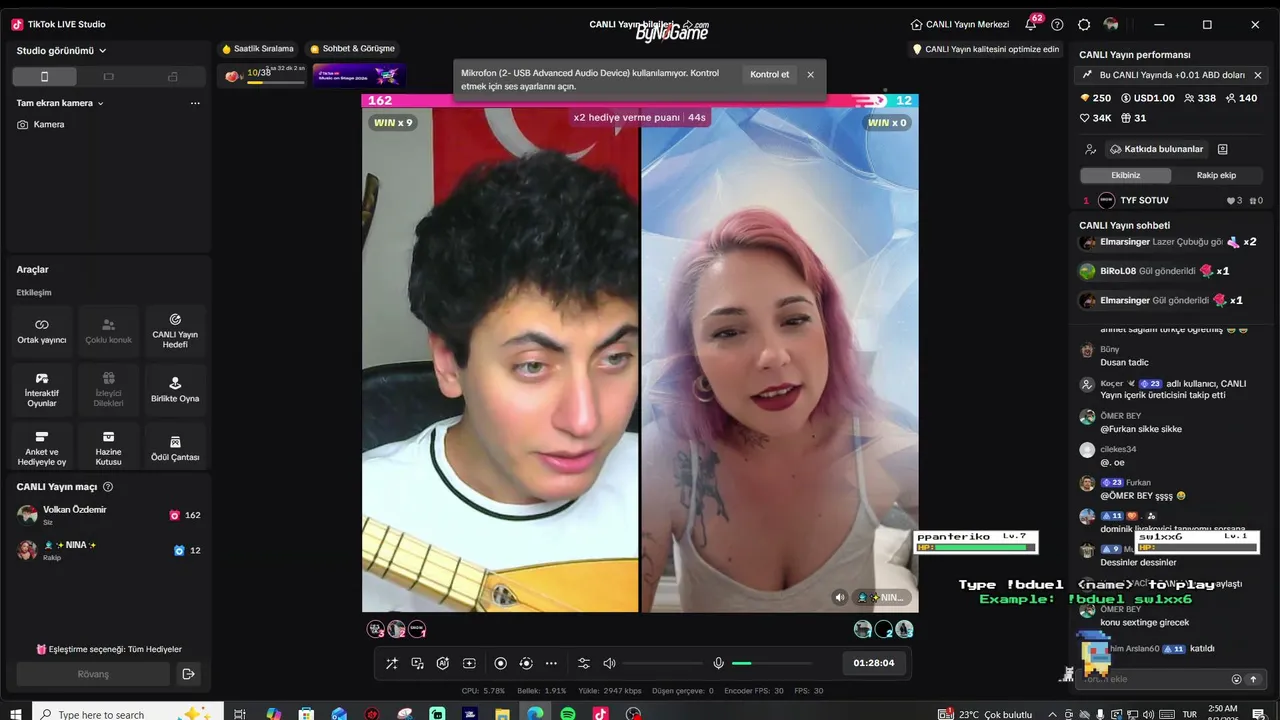Click the NINA rival match row

108,550
